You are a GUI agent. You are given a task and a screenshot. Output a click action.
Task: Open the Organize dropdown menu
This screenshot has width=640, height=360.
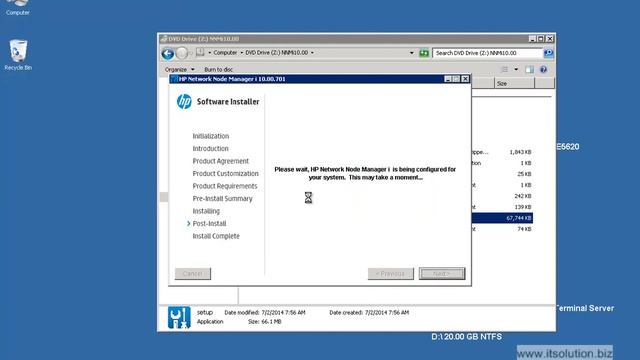tap(180, 69)
